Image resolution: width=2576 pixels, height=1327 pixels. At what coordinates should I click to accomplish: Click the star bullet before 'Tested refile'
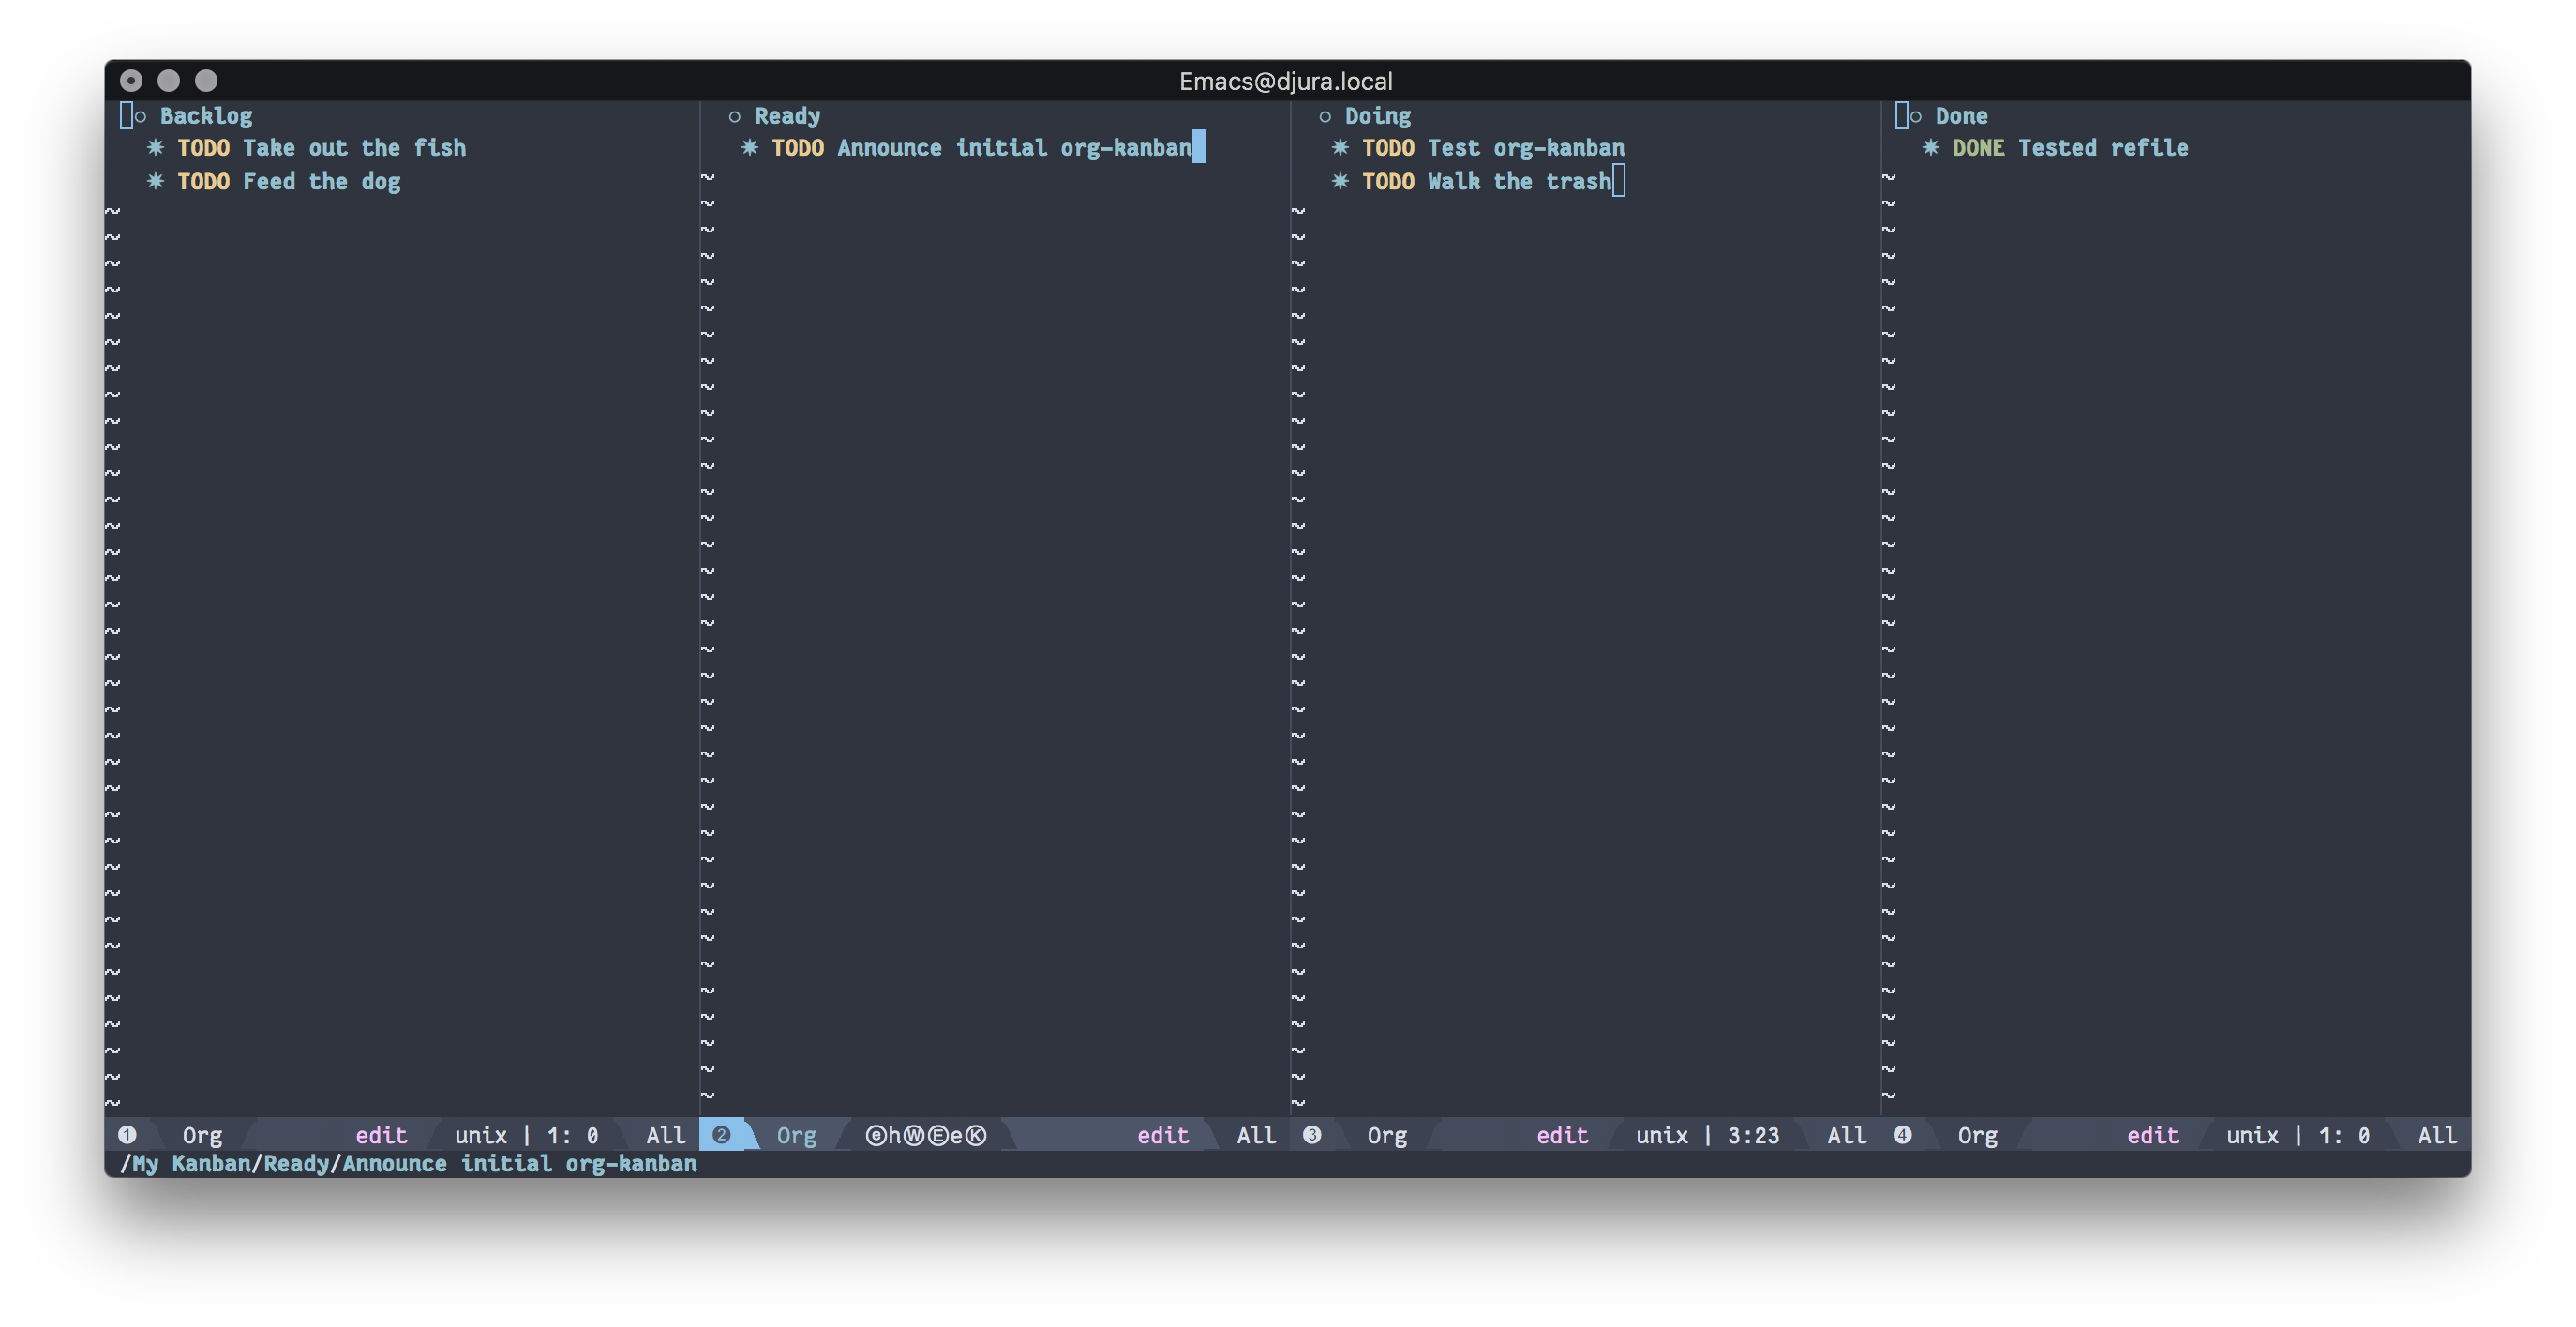click(1930, 148)
